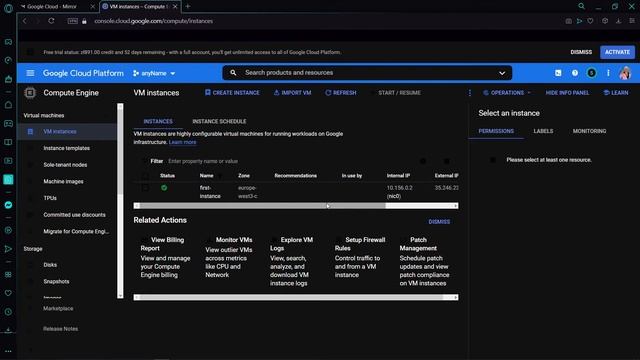Select the Permissions tab in info panel

[x=496, y=131]
